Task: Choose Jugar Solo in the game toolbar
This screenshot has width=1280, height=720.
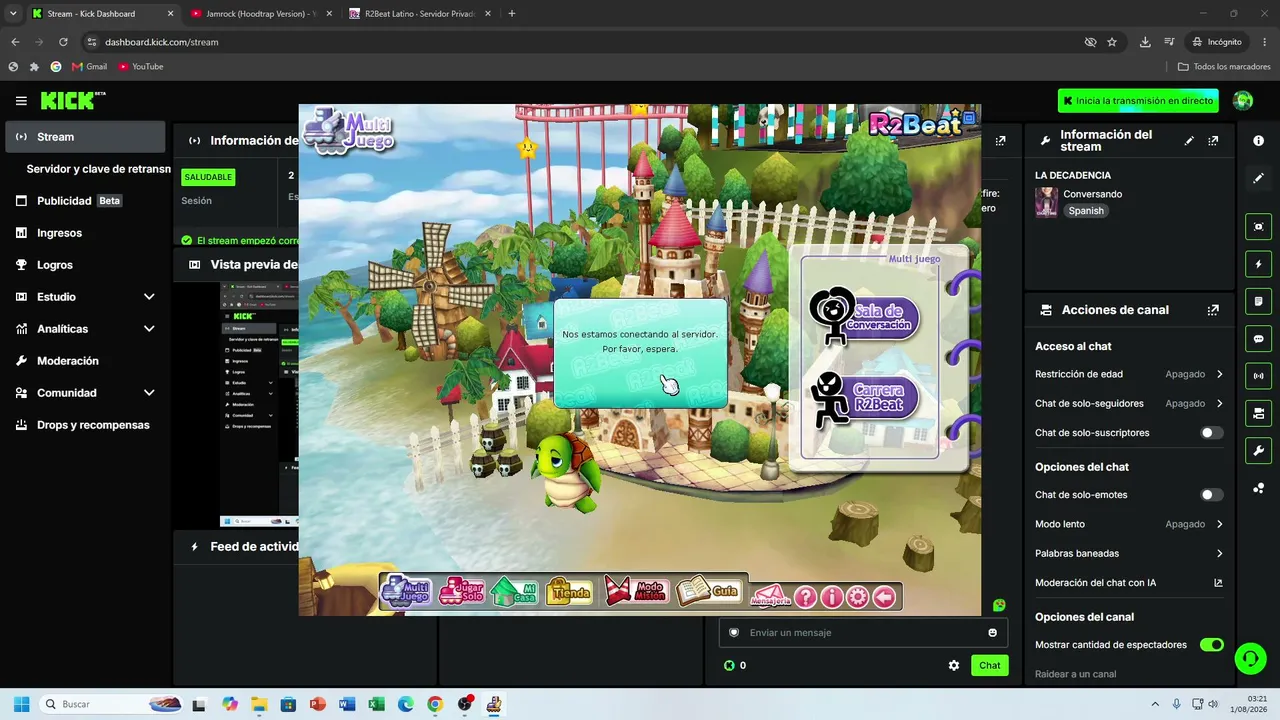Action: tap(461, 591)
